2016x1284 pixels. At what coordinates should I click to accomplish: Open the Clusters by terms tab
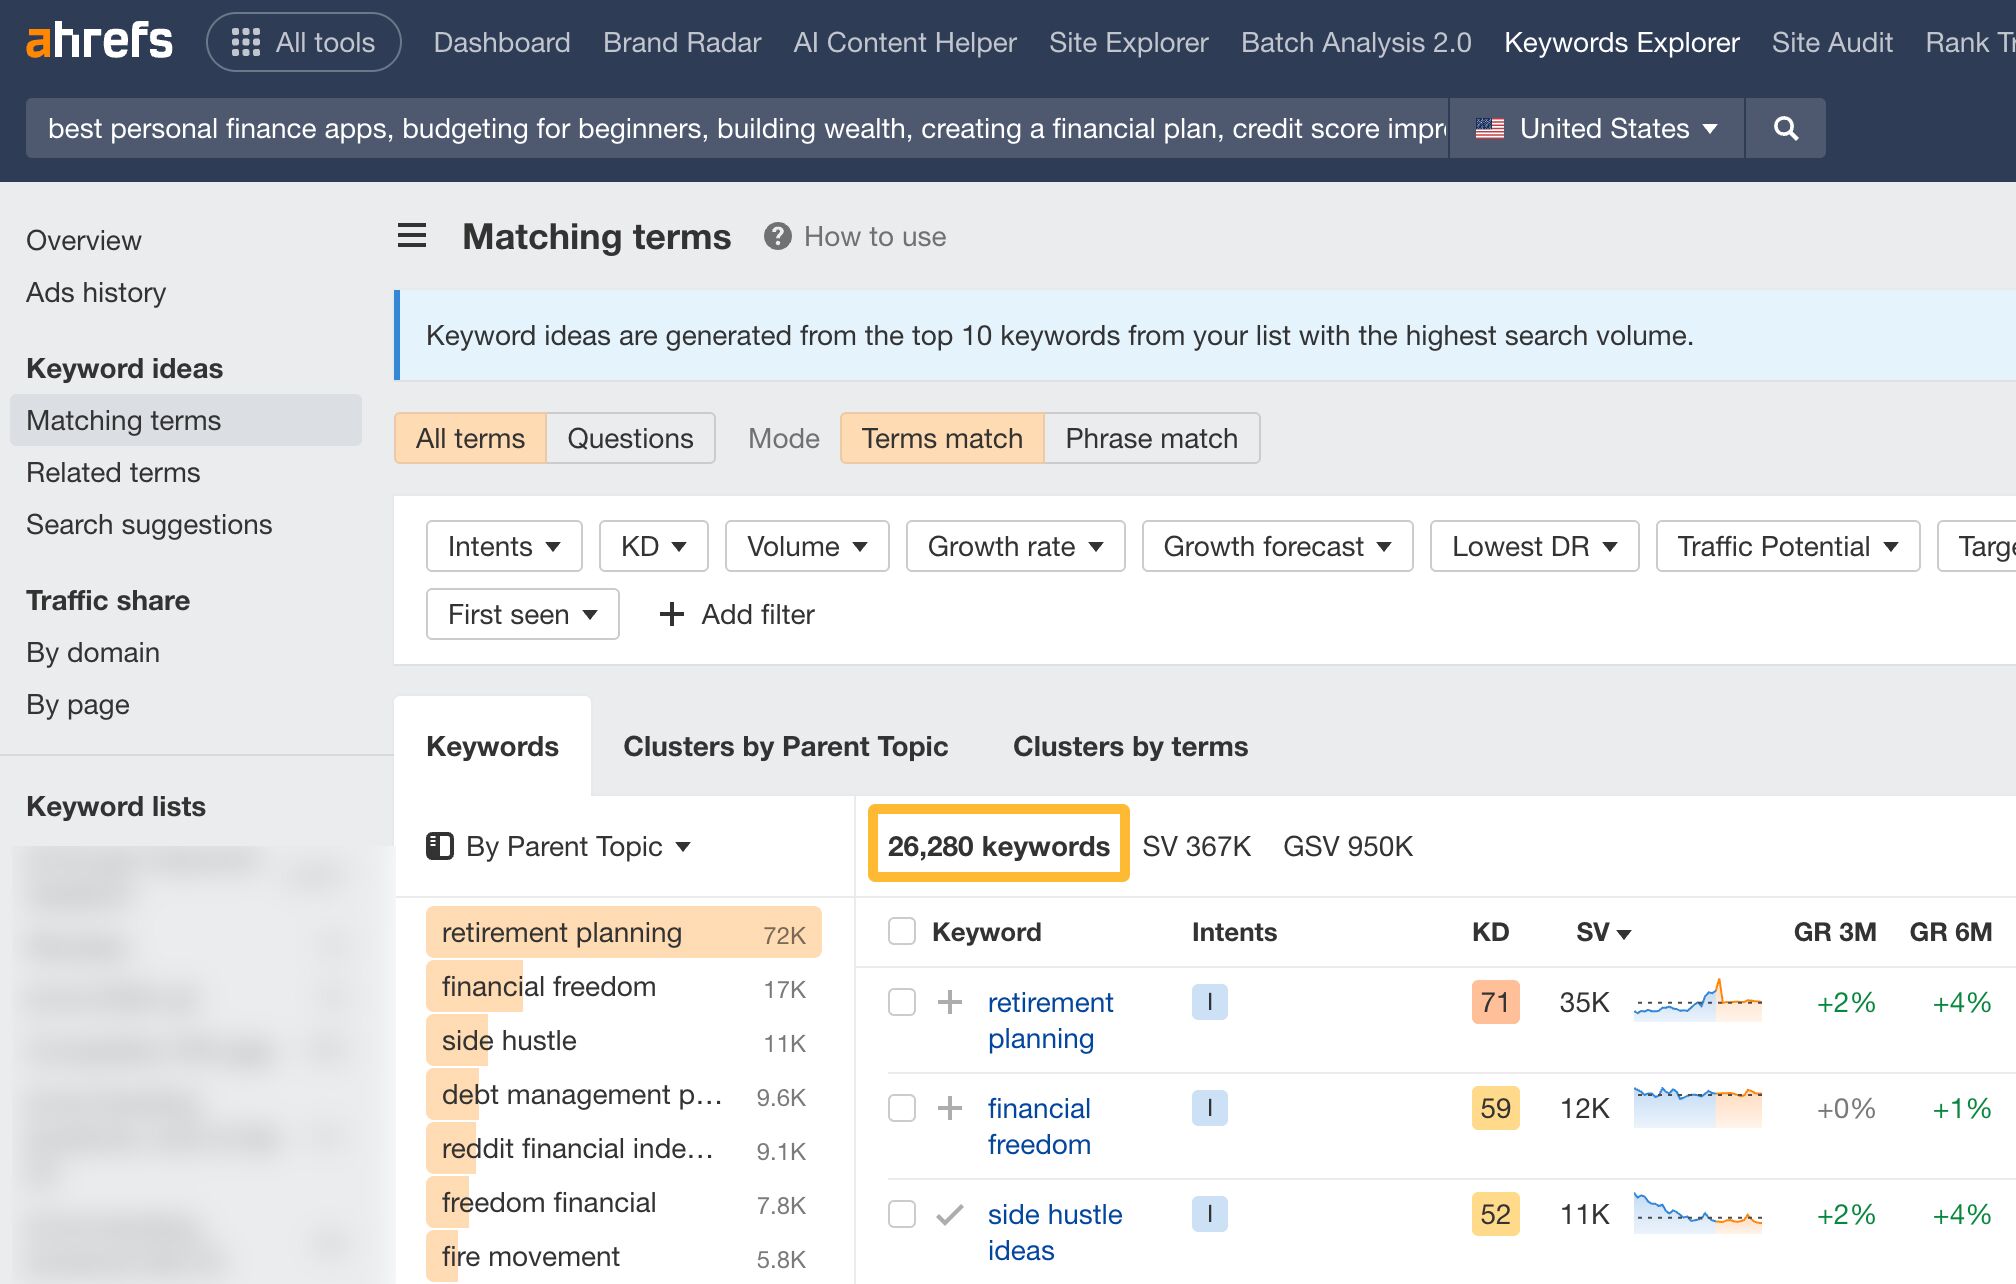[1130, 746]
